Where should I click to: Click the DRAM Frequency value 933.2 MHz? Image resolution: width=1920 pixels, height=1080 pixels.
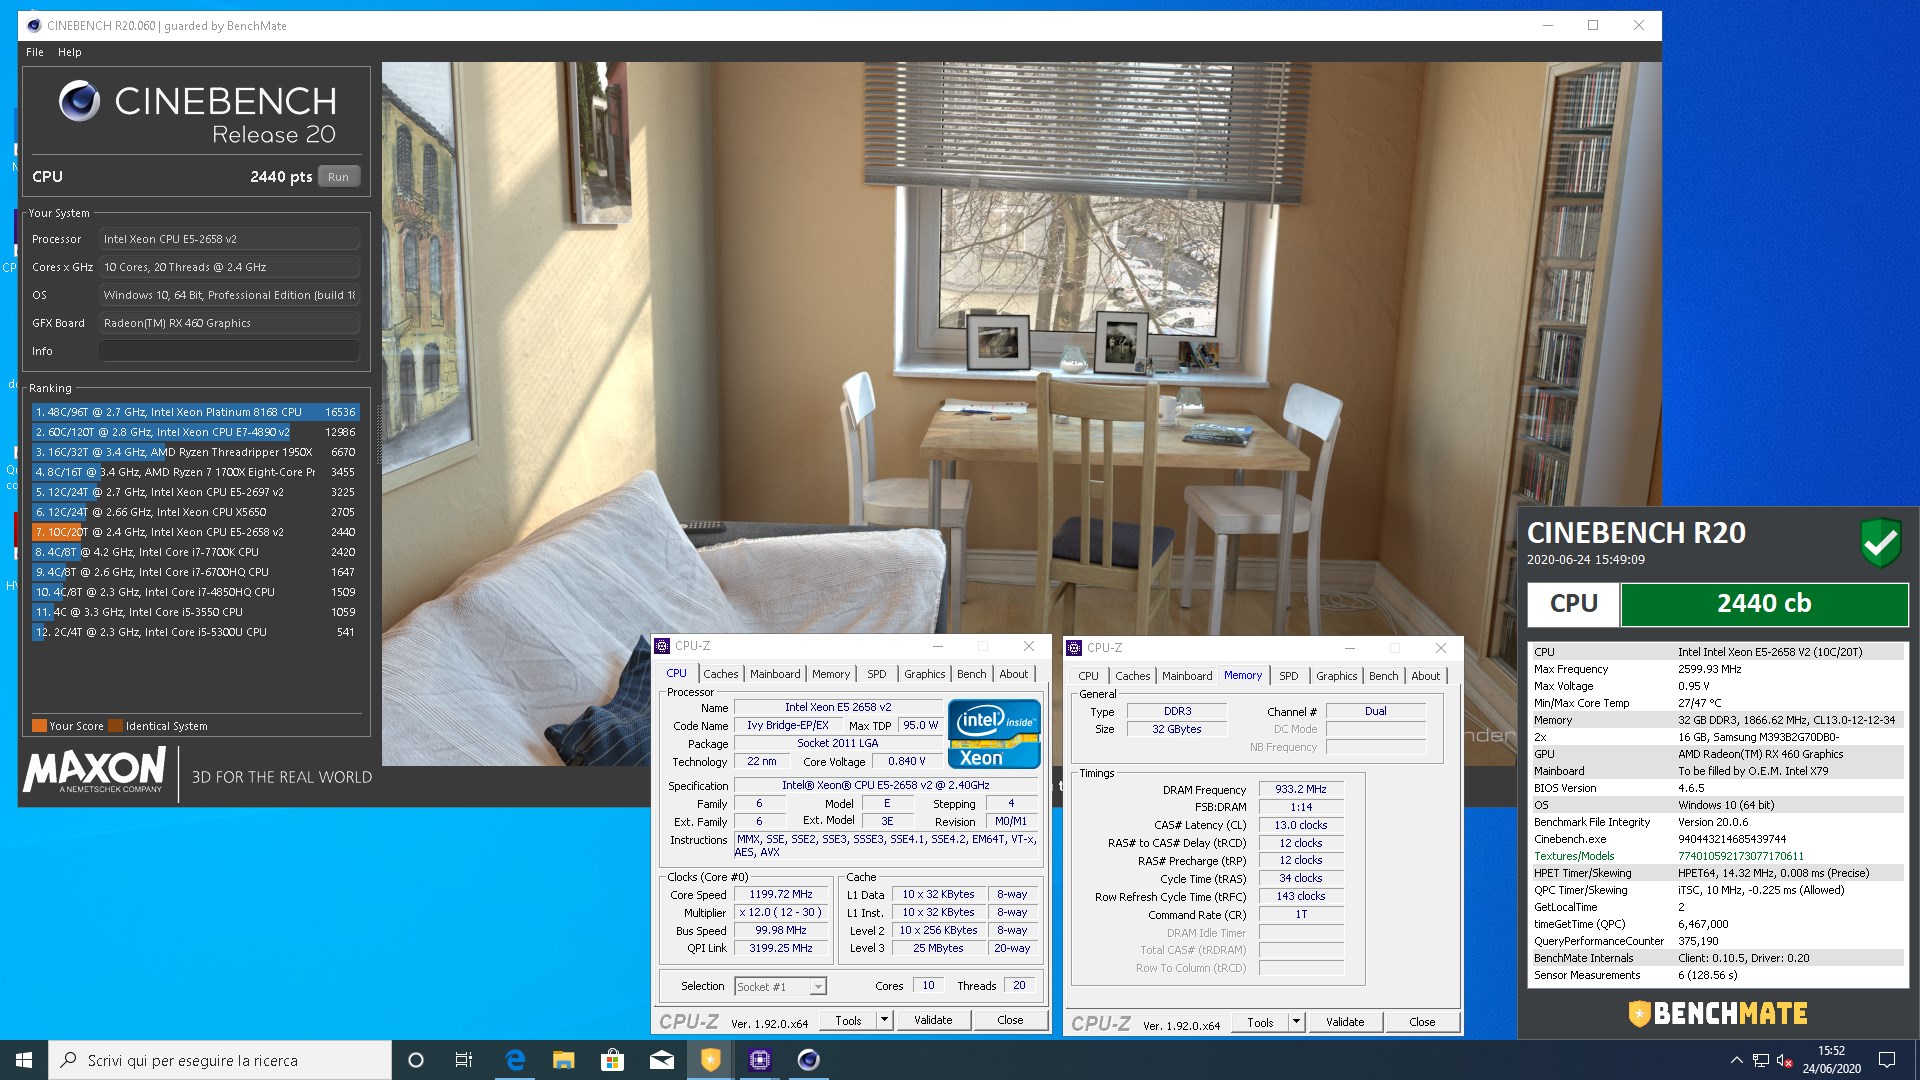point(1301,790)
